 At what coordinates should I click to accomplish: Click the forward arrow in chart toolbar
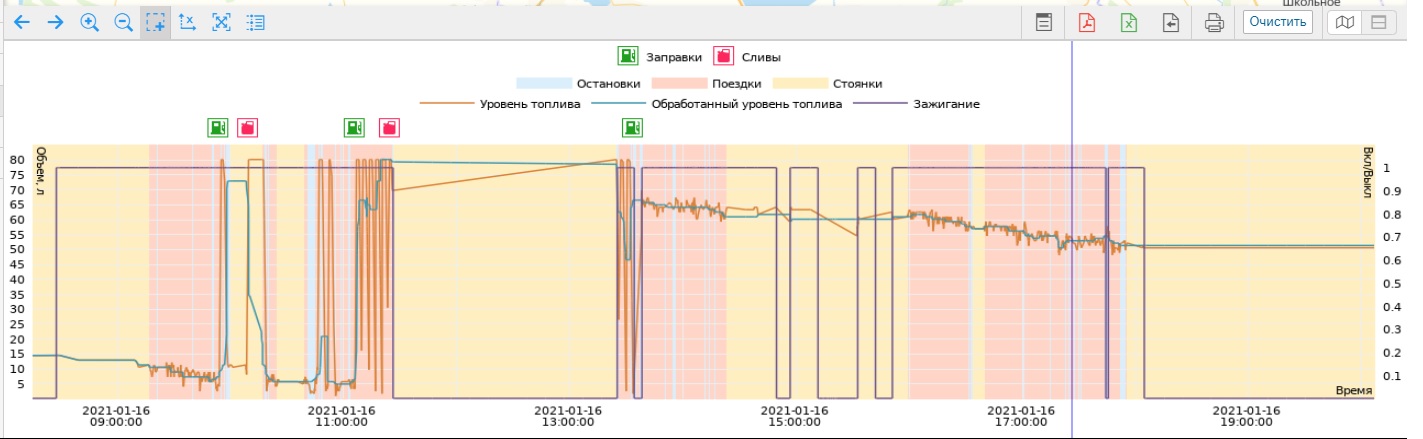point(56,22)
